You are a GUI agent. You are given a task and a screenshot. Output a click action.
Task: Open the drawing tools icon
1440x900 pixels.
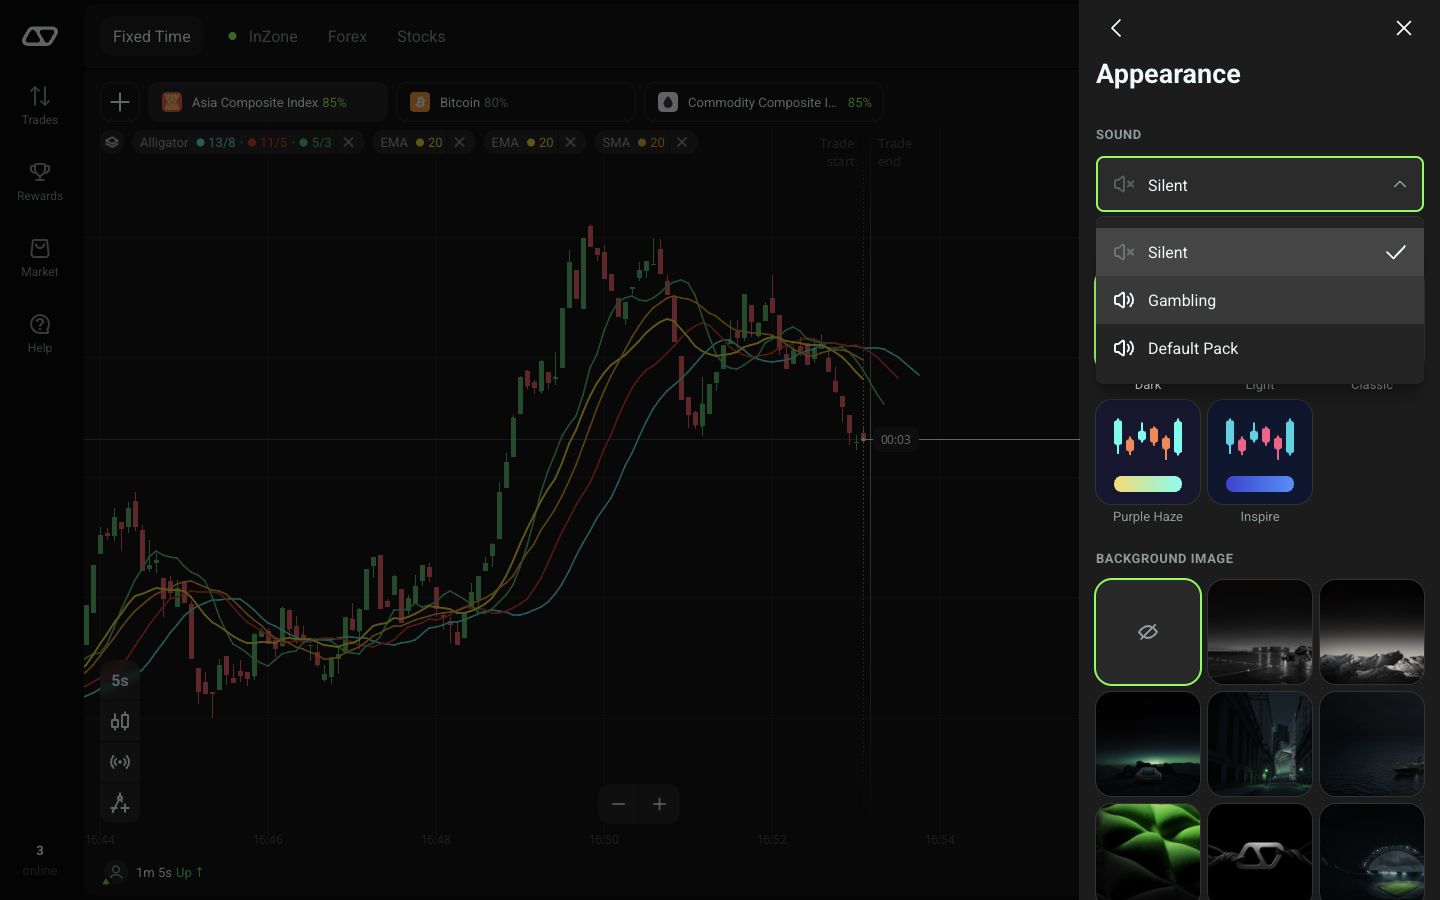click(x=120, y=803)
